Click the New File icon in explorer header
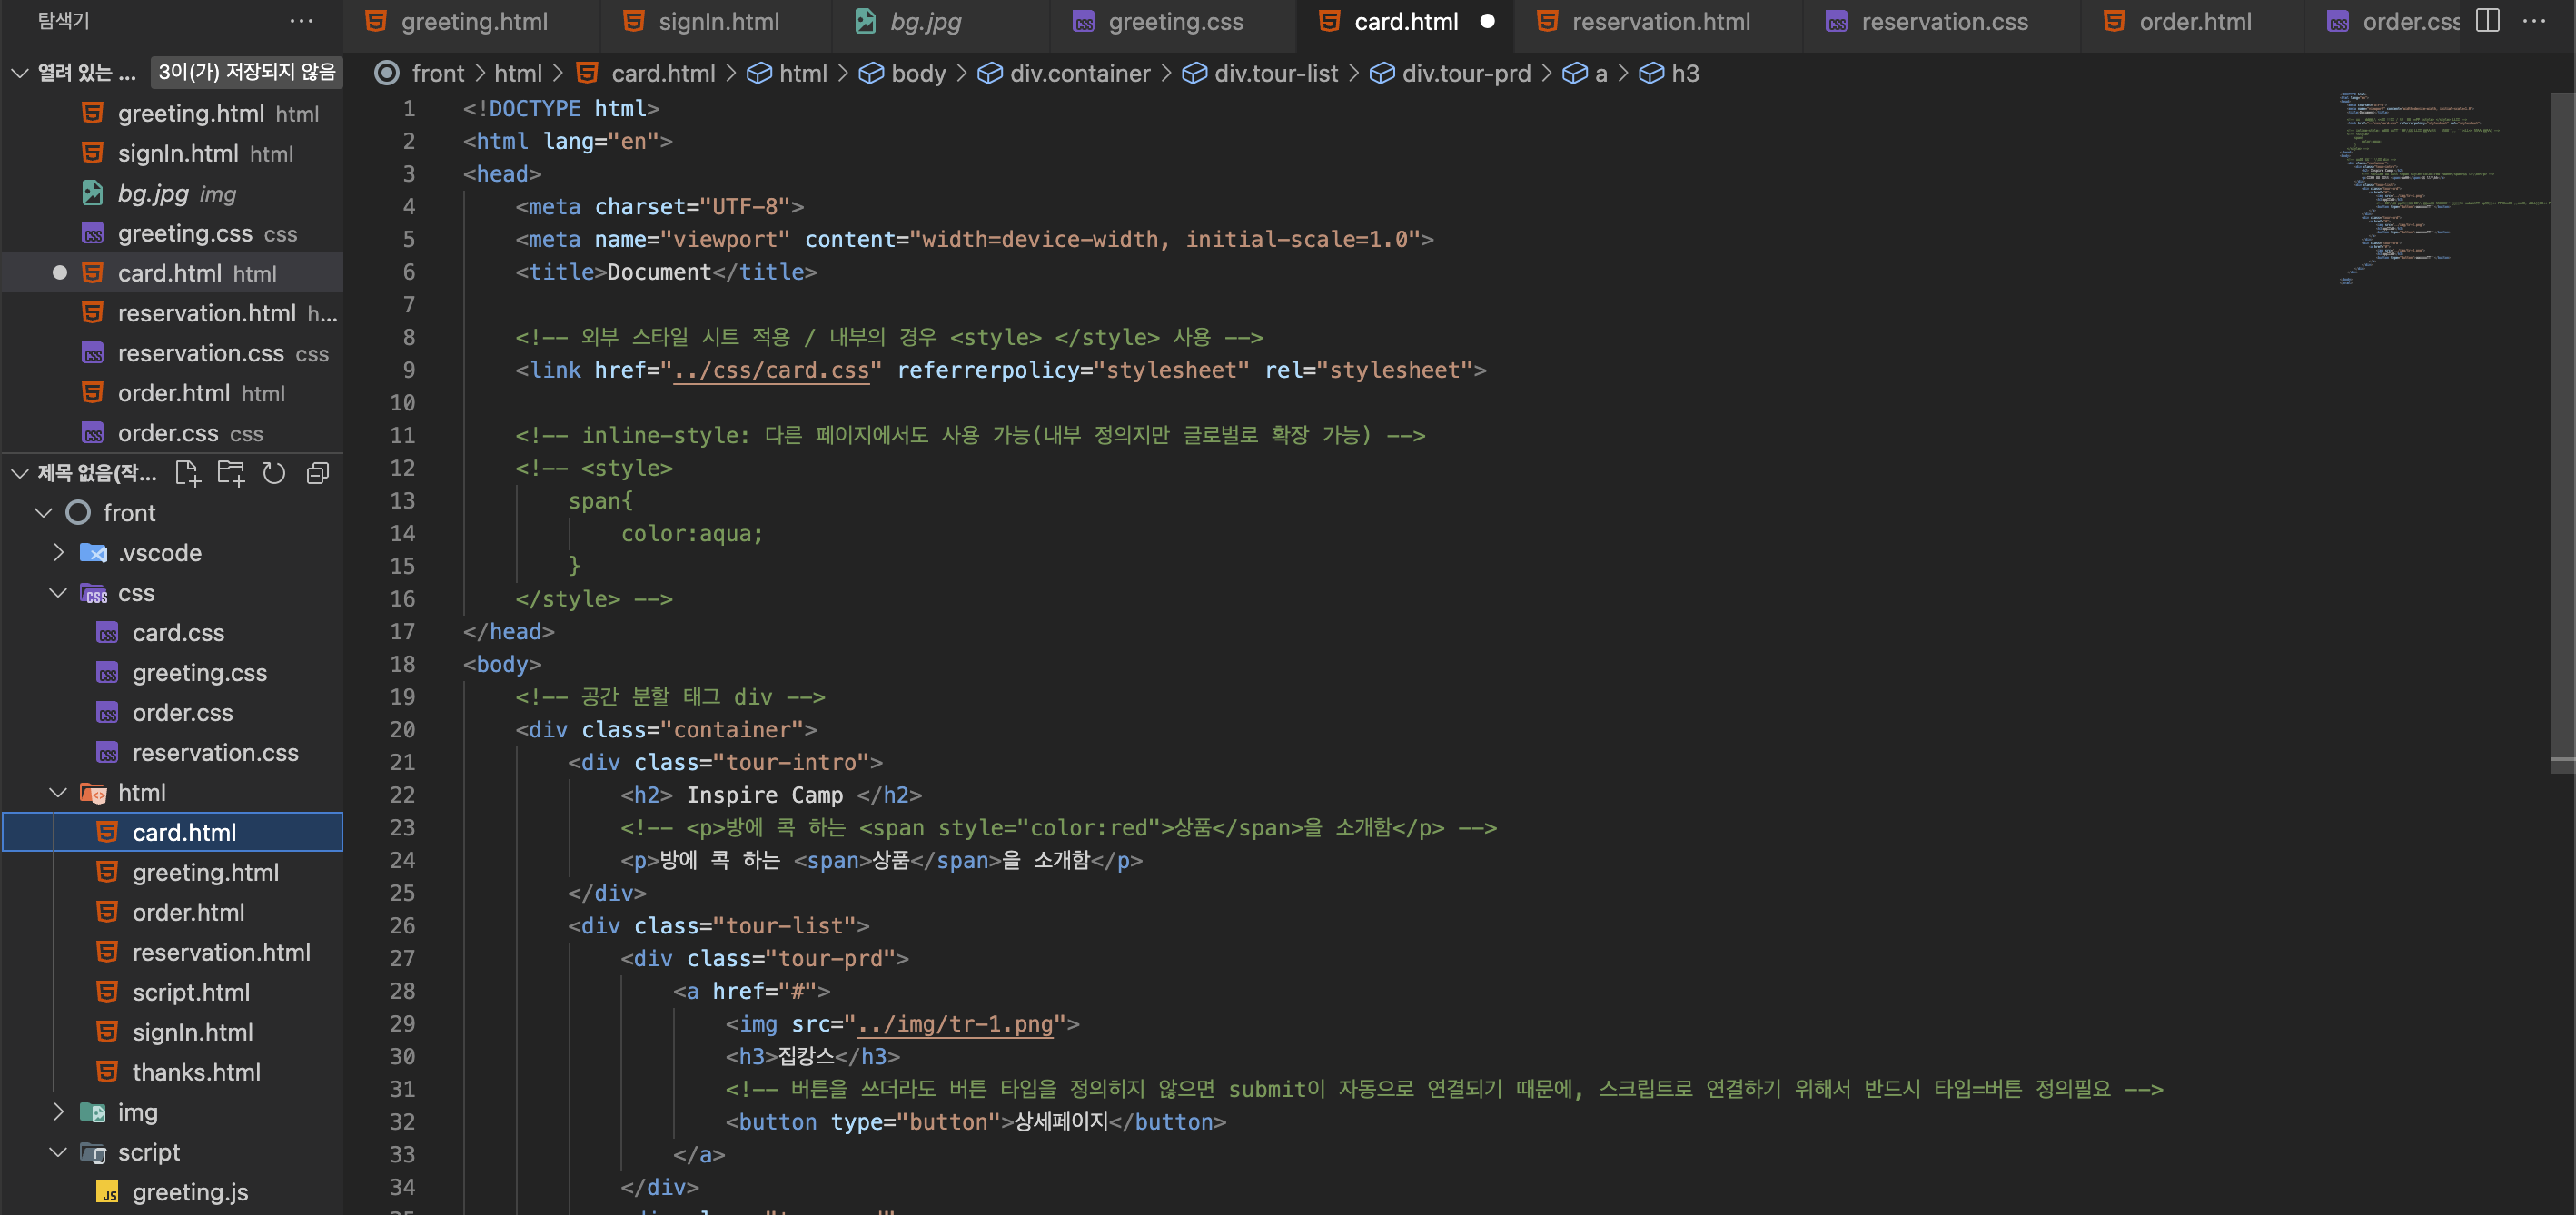2576x1215 pixels. tap(187, 473)
